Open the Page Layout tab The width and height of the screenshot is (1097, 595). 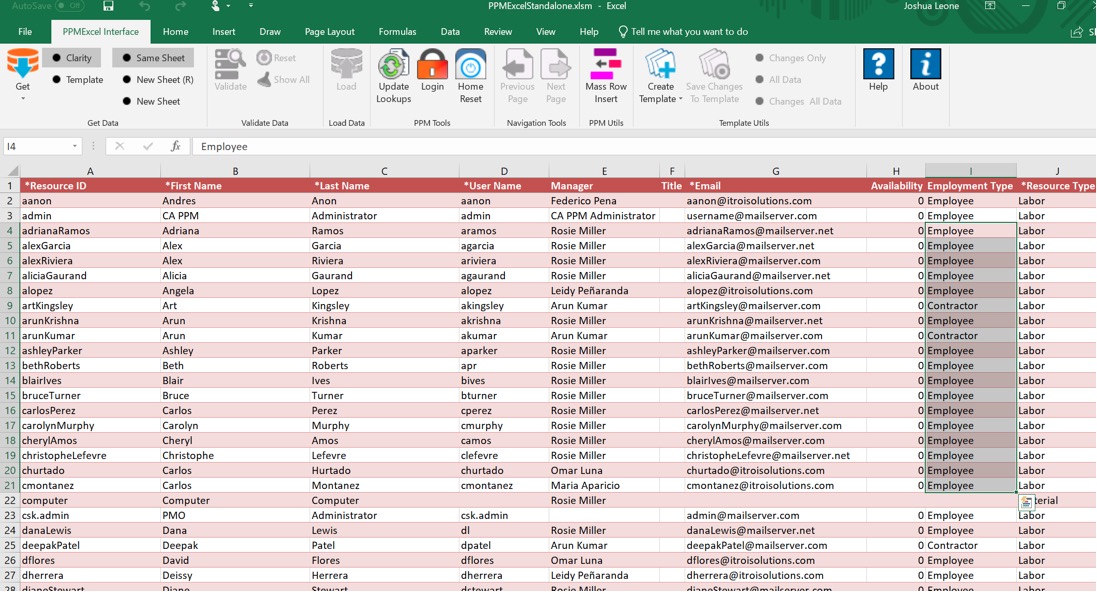point(330,32)
